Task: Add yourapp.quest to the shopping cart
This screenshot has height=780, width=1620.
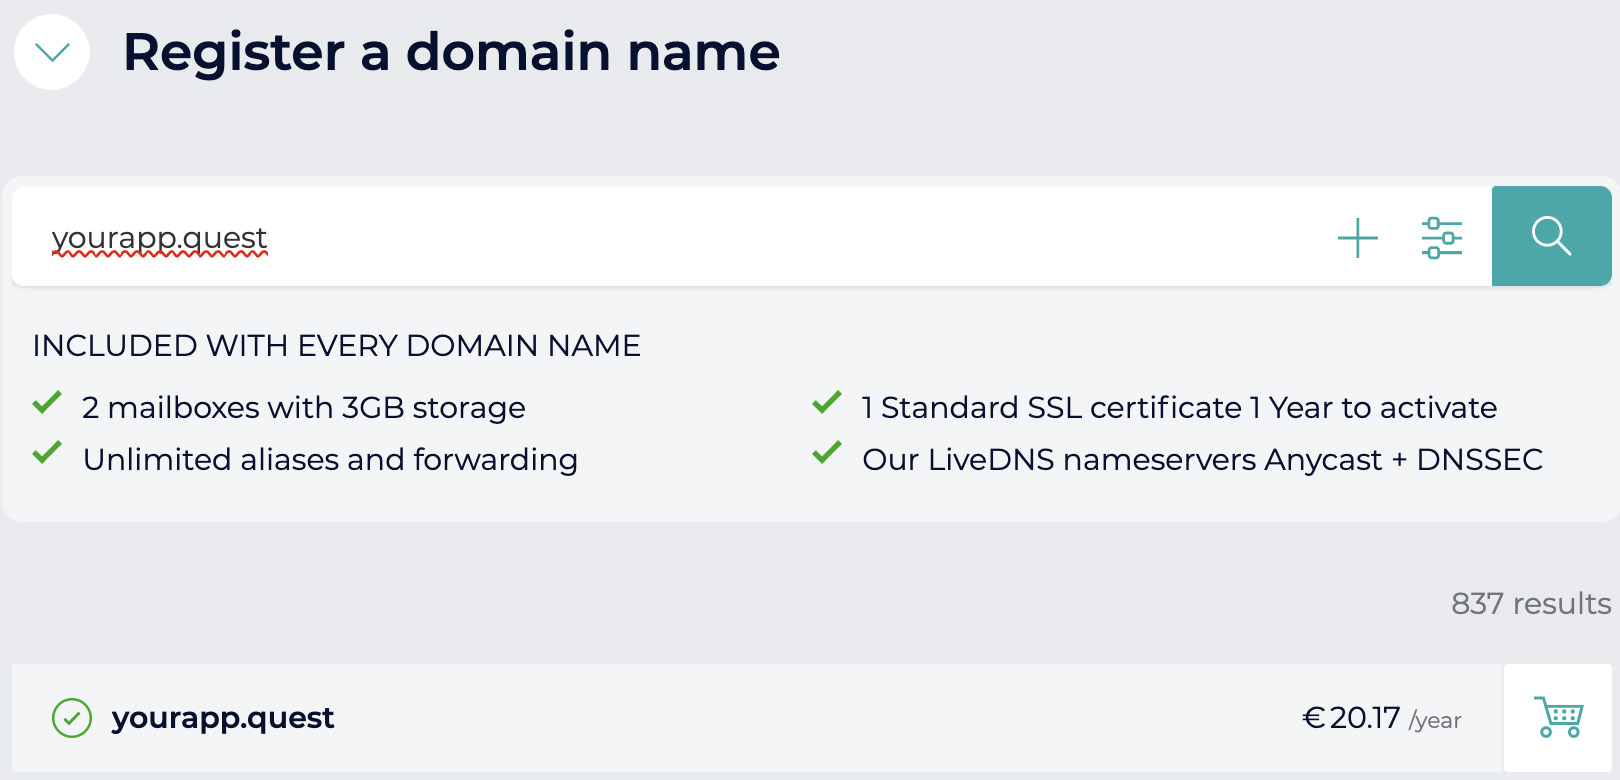Action: coord(1559,717)
